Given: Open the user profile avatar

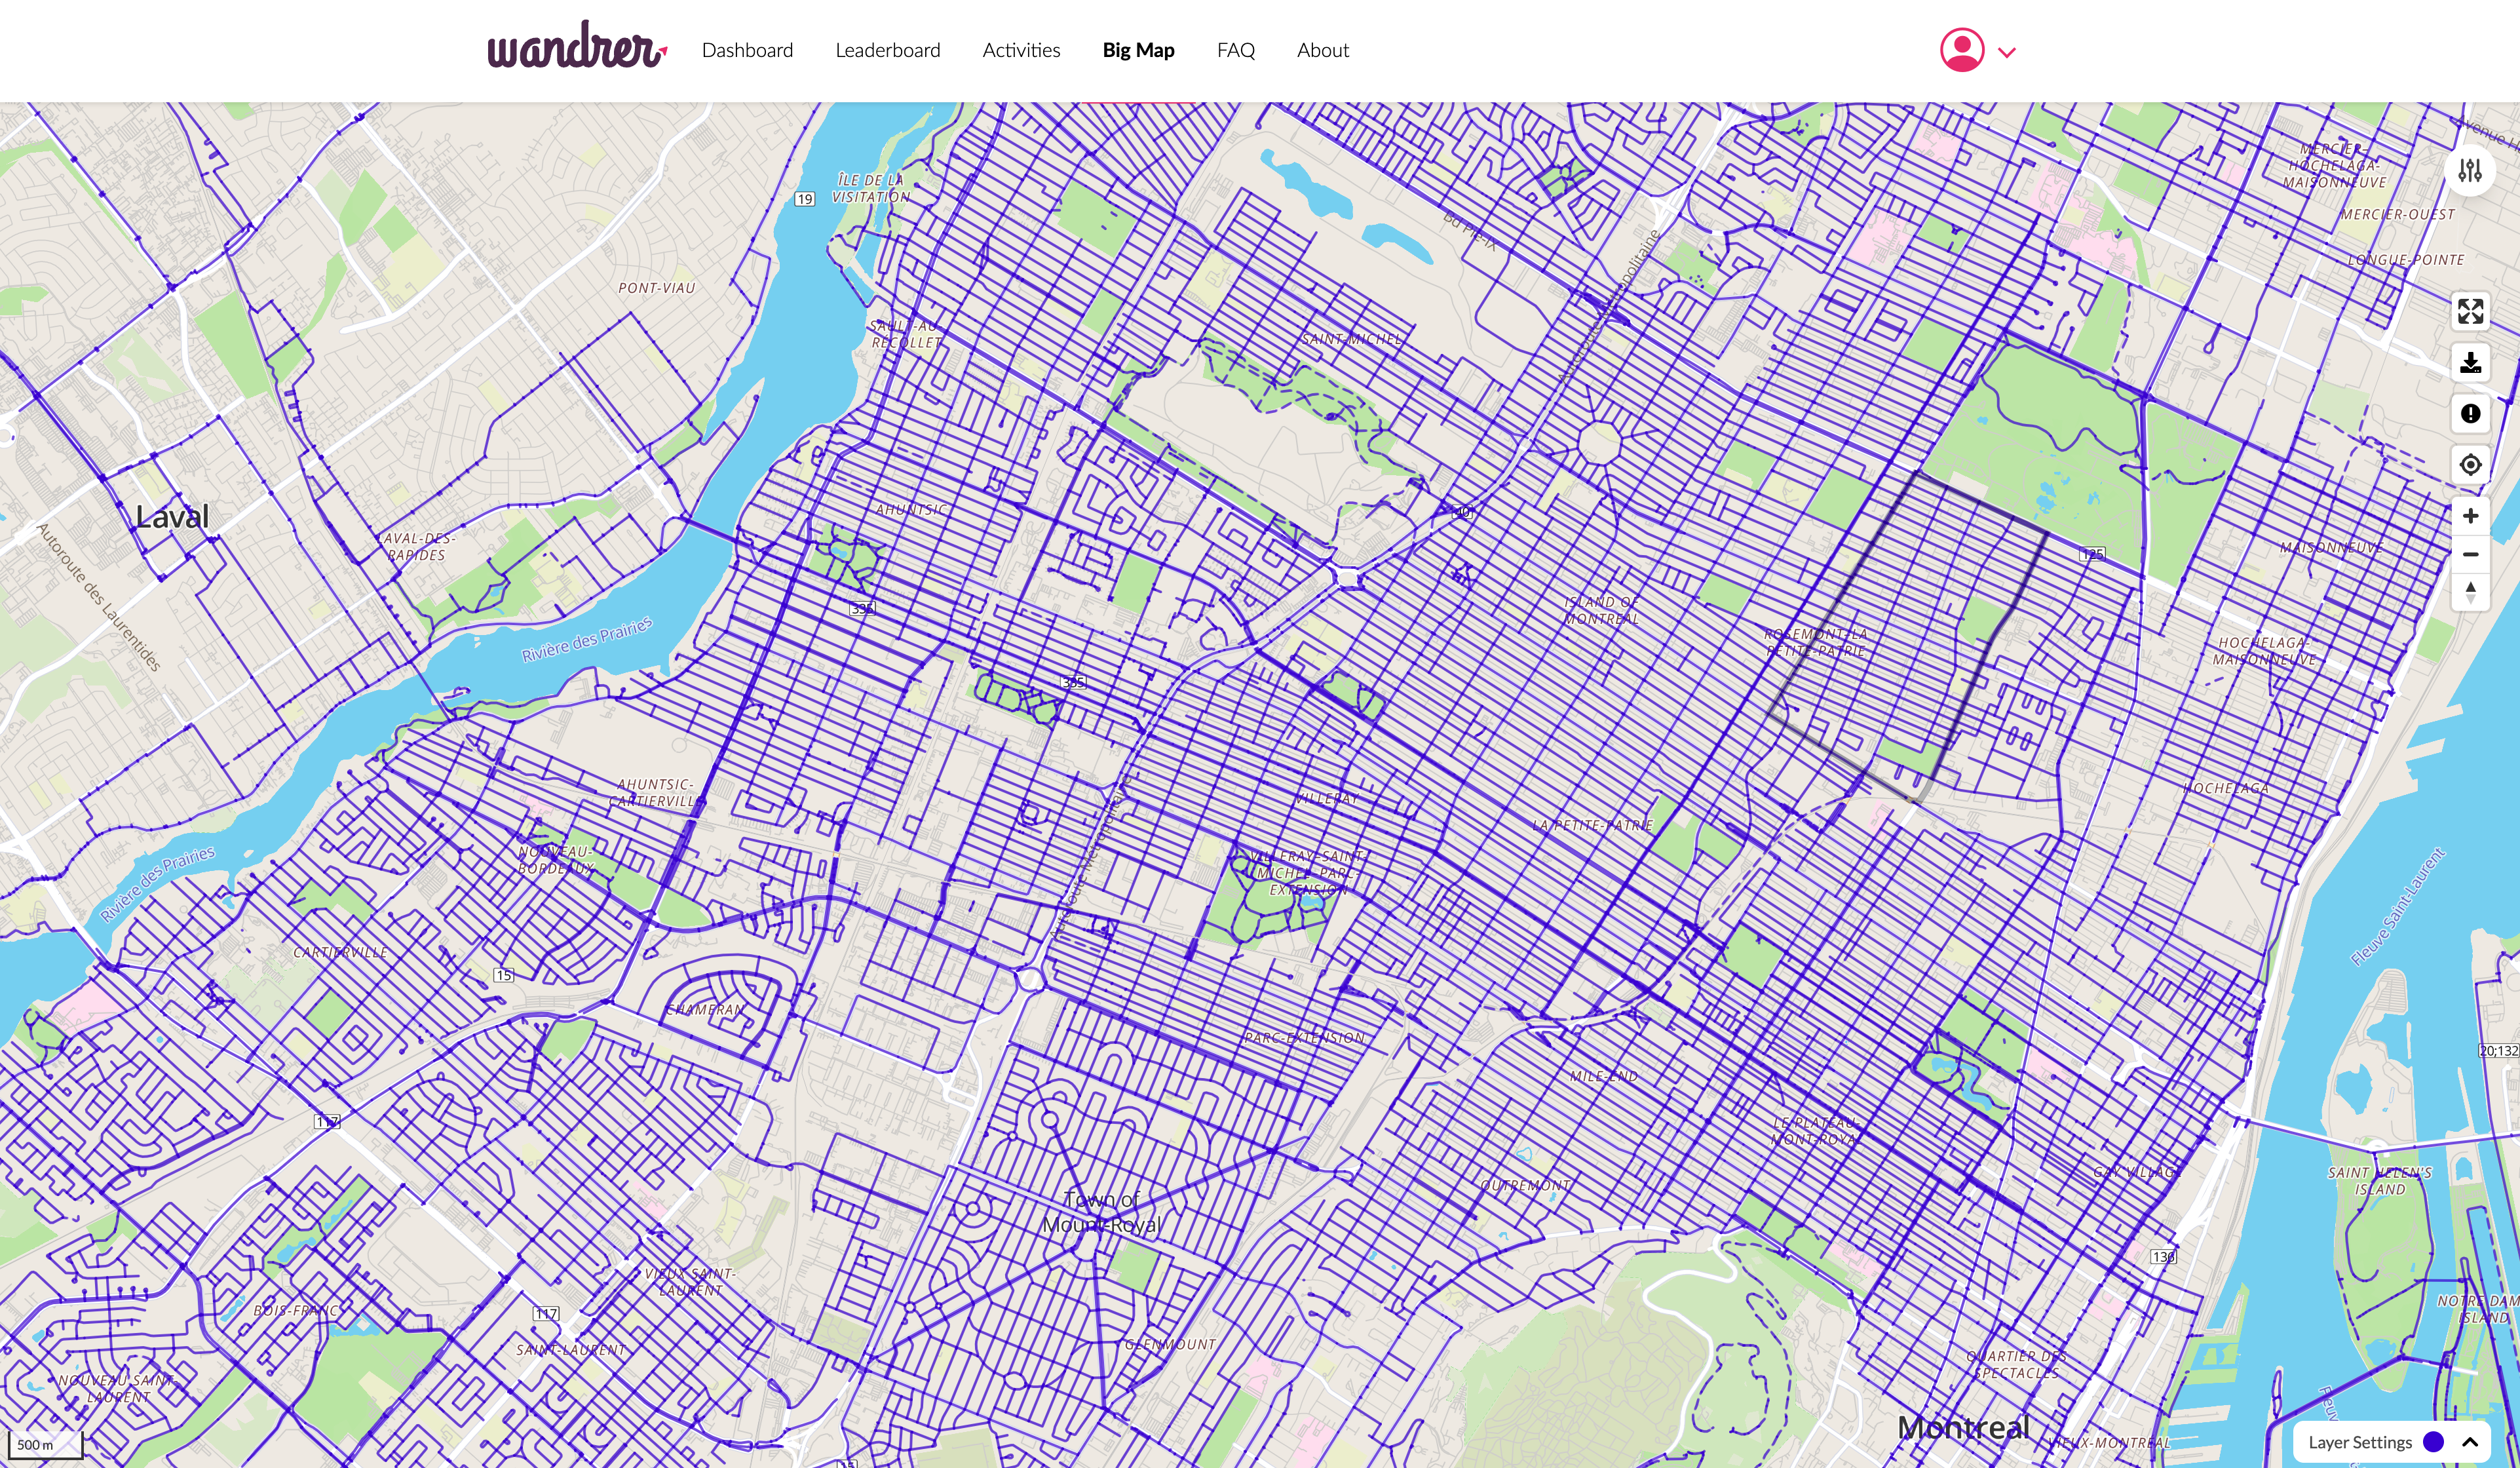Looking at the screenshot, I should point(1962,50).
